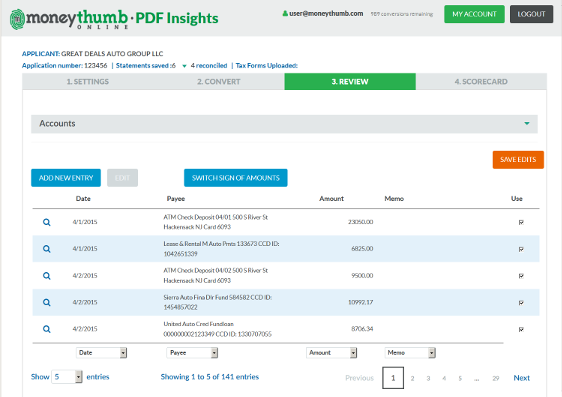Open magnifier for United Auto Cred row
Image resolution: width=562 pixels, height=397 pixels.
tap(47, 329)
